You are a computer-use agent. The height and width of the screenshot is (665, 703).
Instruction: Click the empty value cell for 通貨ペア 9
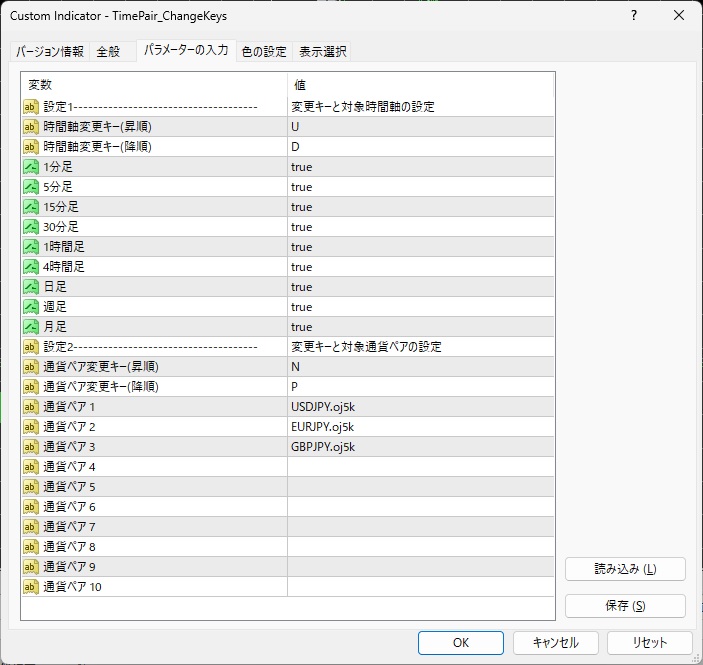tap(421, 567)
